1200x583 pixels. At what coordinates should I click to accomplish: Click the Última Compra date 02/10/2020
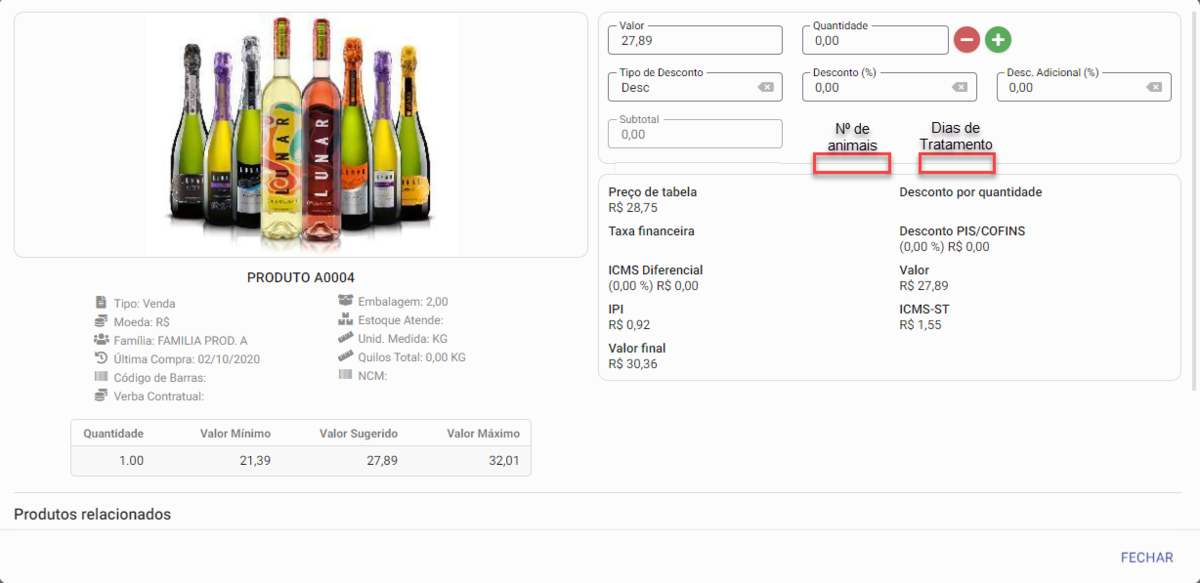[229, 359]
